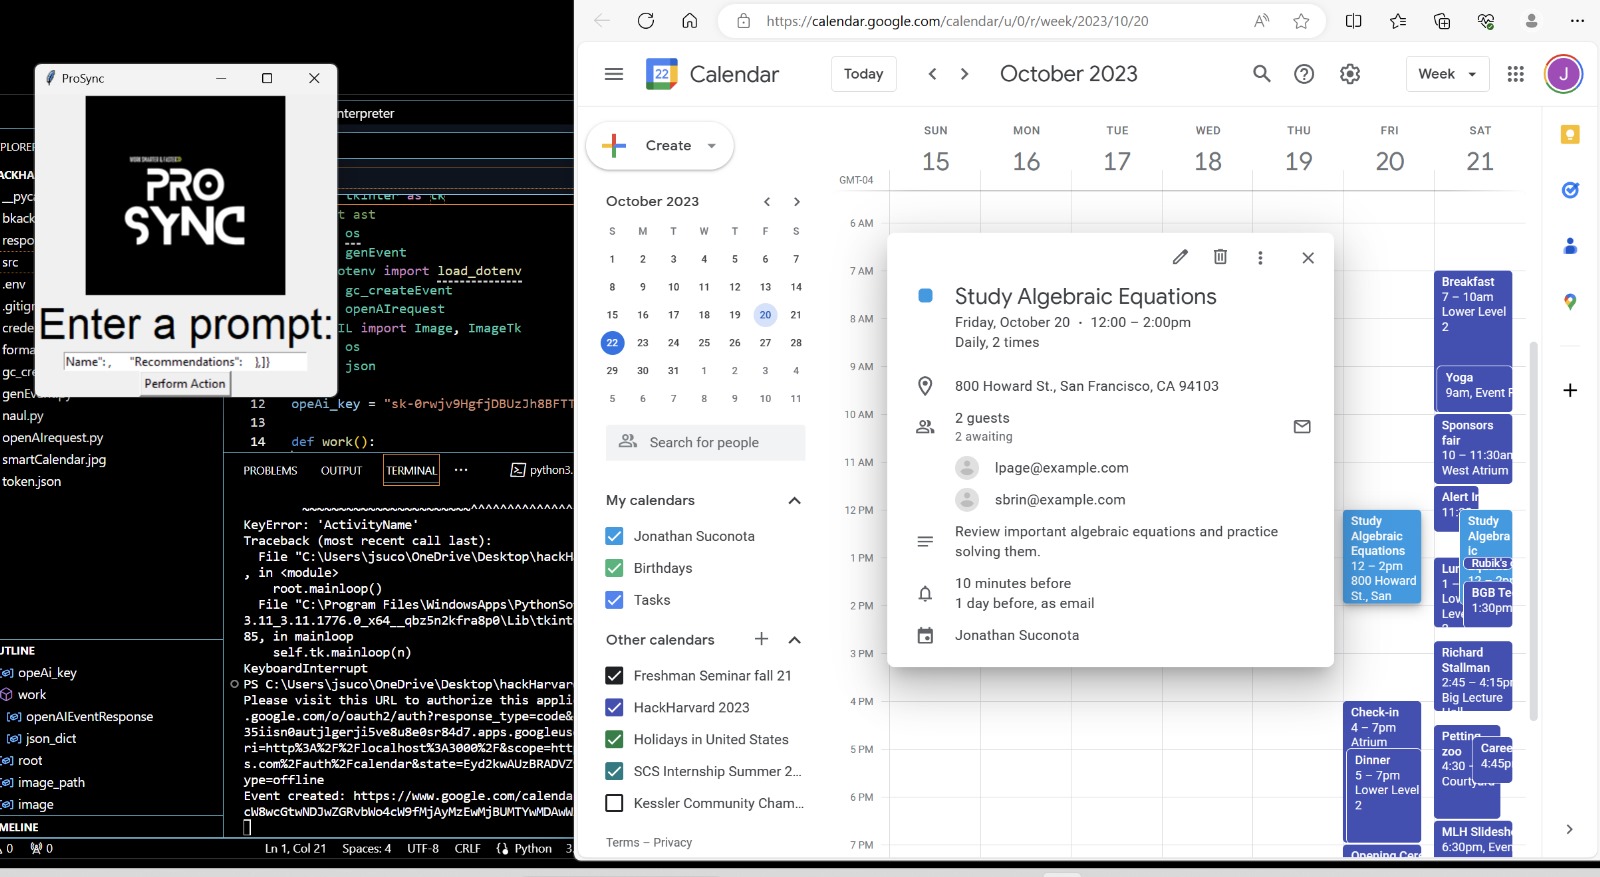Go to the next week
Image resolution: width=1600 pixels, height=877 pixels.
click(964, 74)
